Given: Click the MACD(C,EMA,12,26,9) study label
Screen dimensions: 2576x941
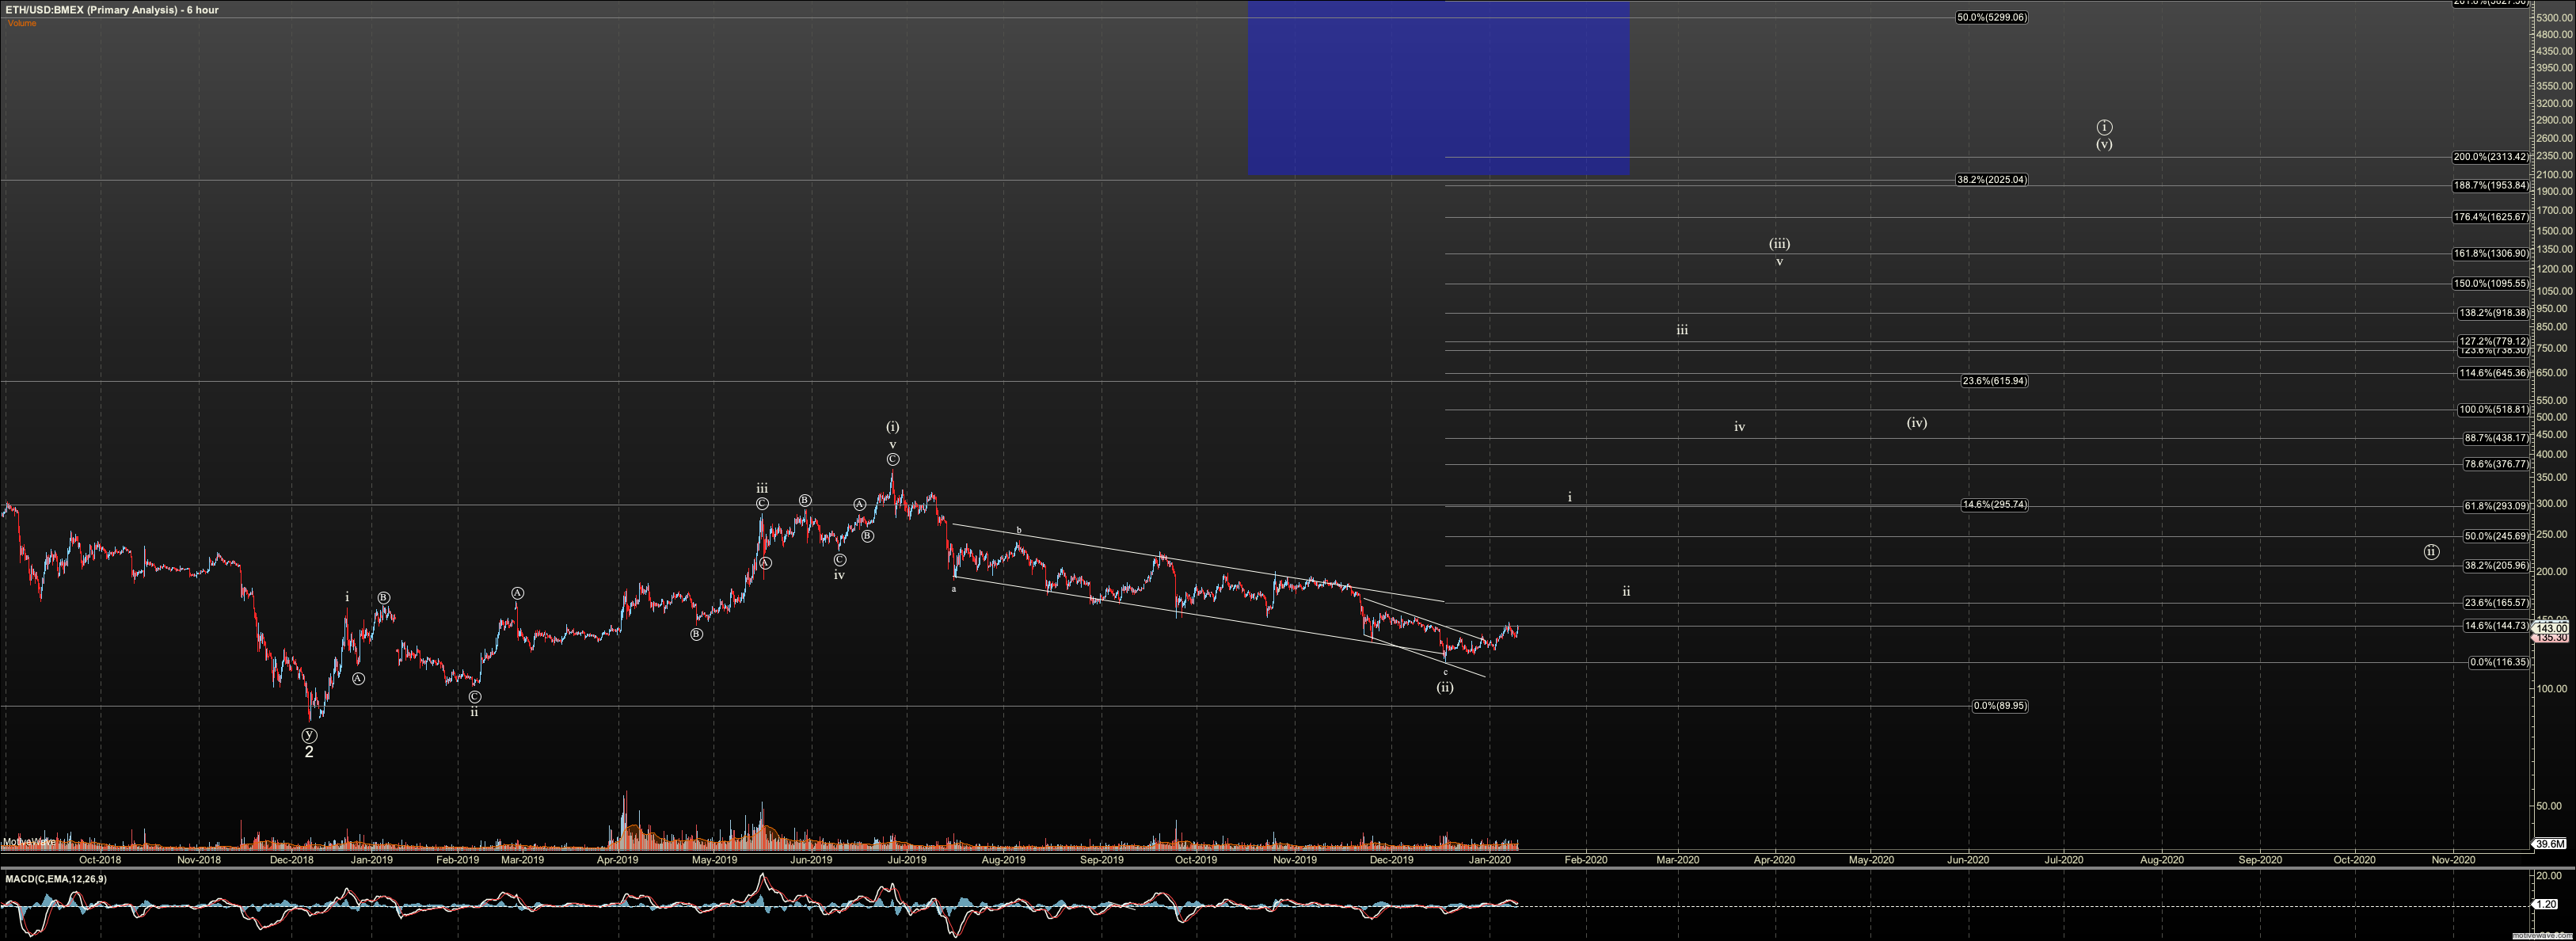Looking at the screenshot, I should (56, 879).
